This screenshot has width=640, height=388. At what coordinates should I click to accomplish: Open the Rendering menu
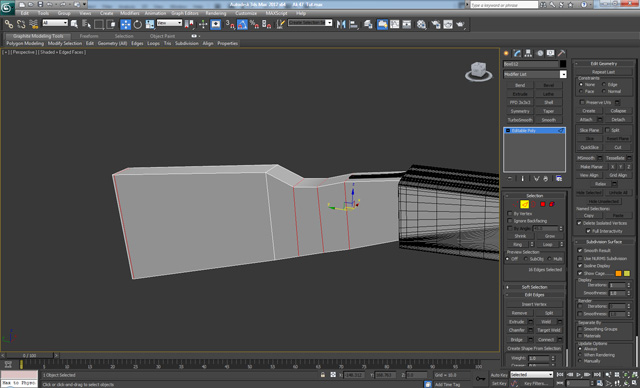pyautogui.click(x=216, y=13)
